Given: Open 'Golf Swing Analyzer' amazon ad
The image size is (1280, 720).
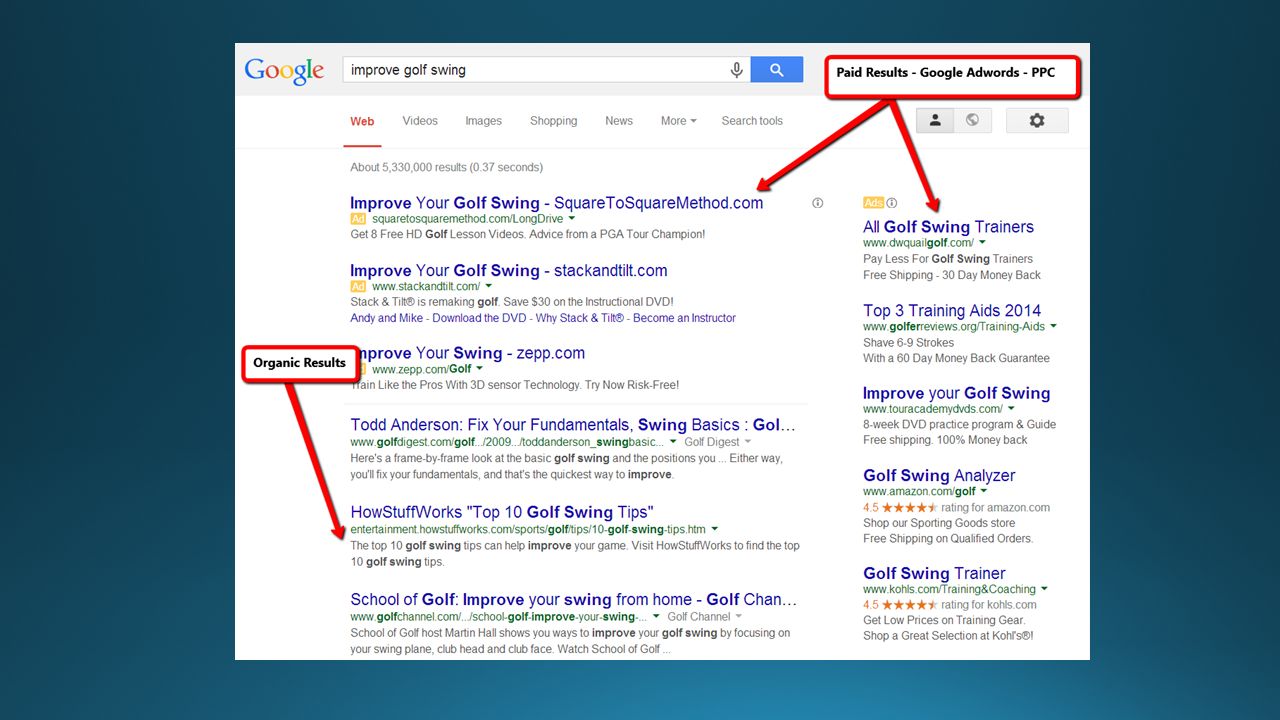Looking at the screenshot, I should (x=939, y=476).
